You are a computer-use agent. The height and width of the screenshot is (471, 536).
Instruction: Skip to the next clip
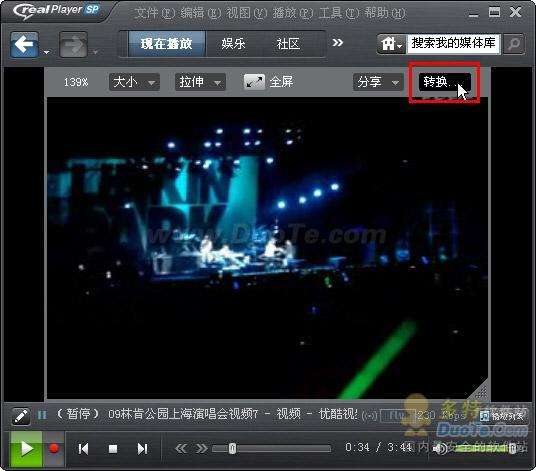pyautogui.click(x=142, y=449)
